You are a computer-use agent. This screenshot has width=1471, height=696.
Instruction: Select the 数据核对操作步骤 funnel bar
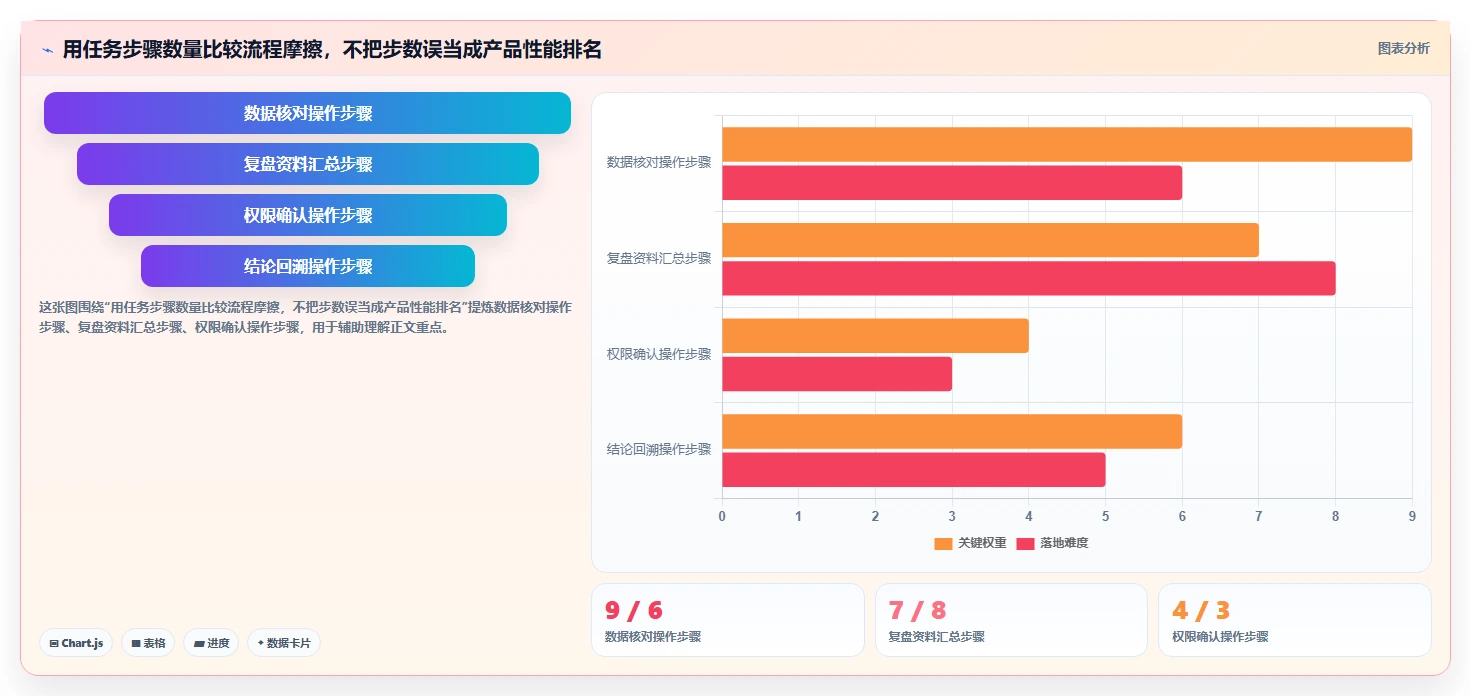pyautogui.click(x=307, y=113)
